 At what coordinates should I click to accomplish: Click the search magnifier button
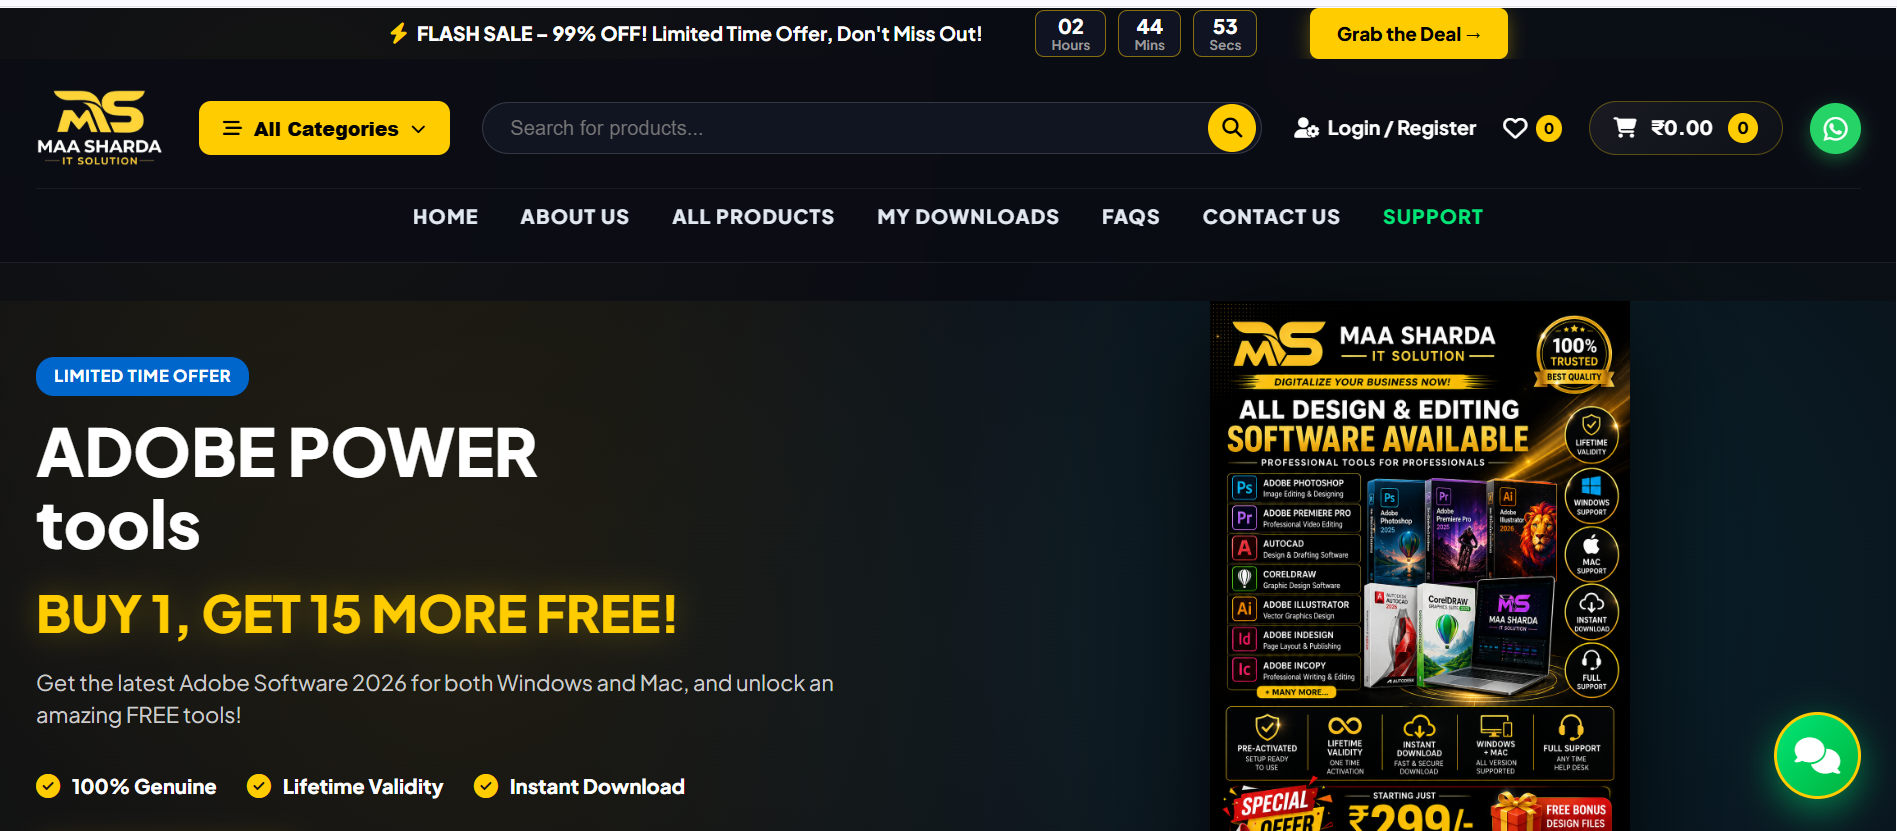(1232, 128)
